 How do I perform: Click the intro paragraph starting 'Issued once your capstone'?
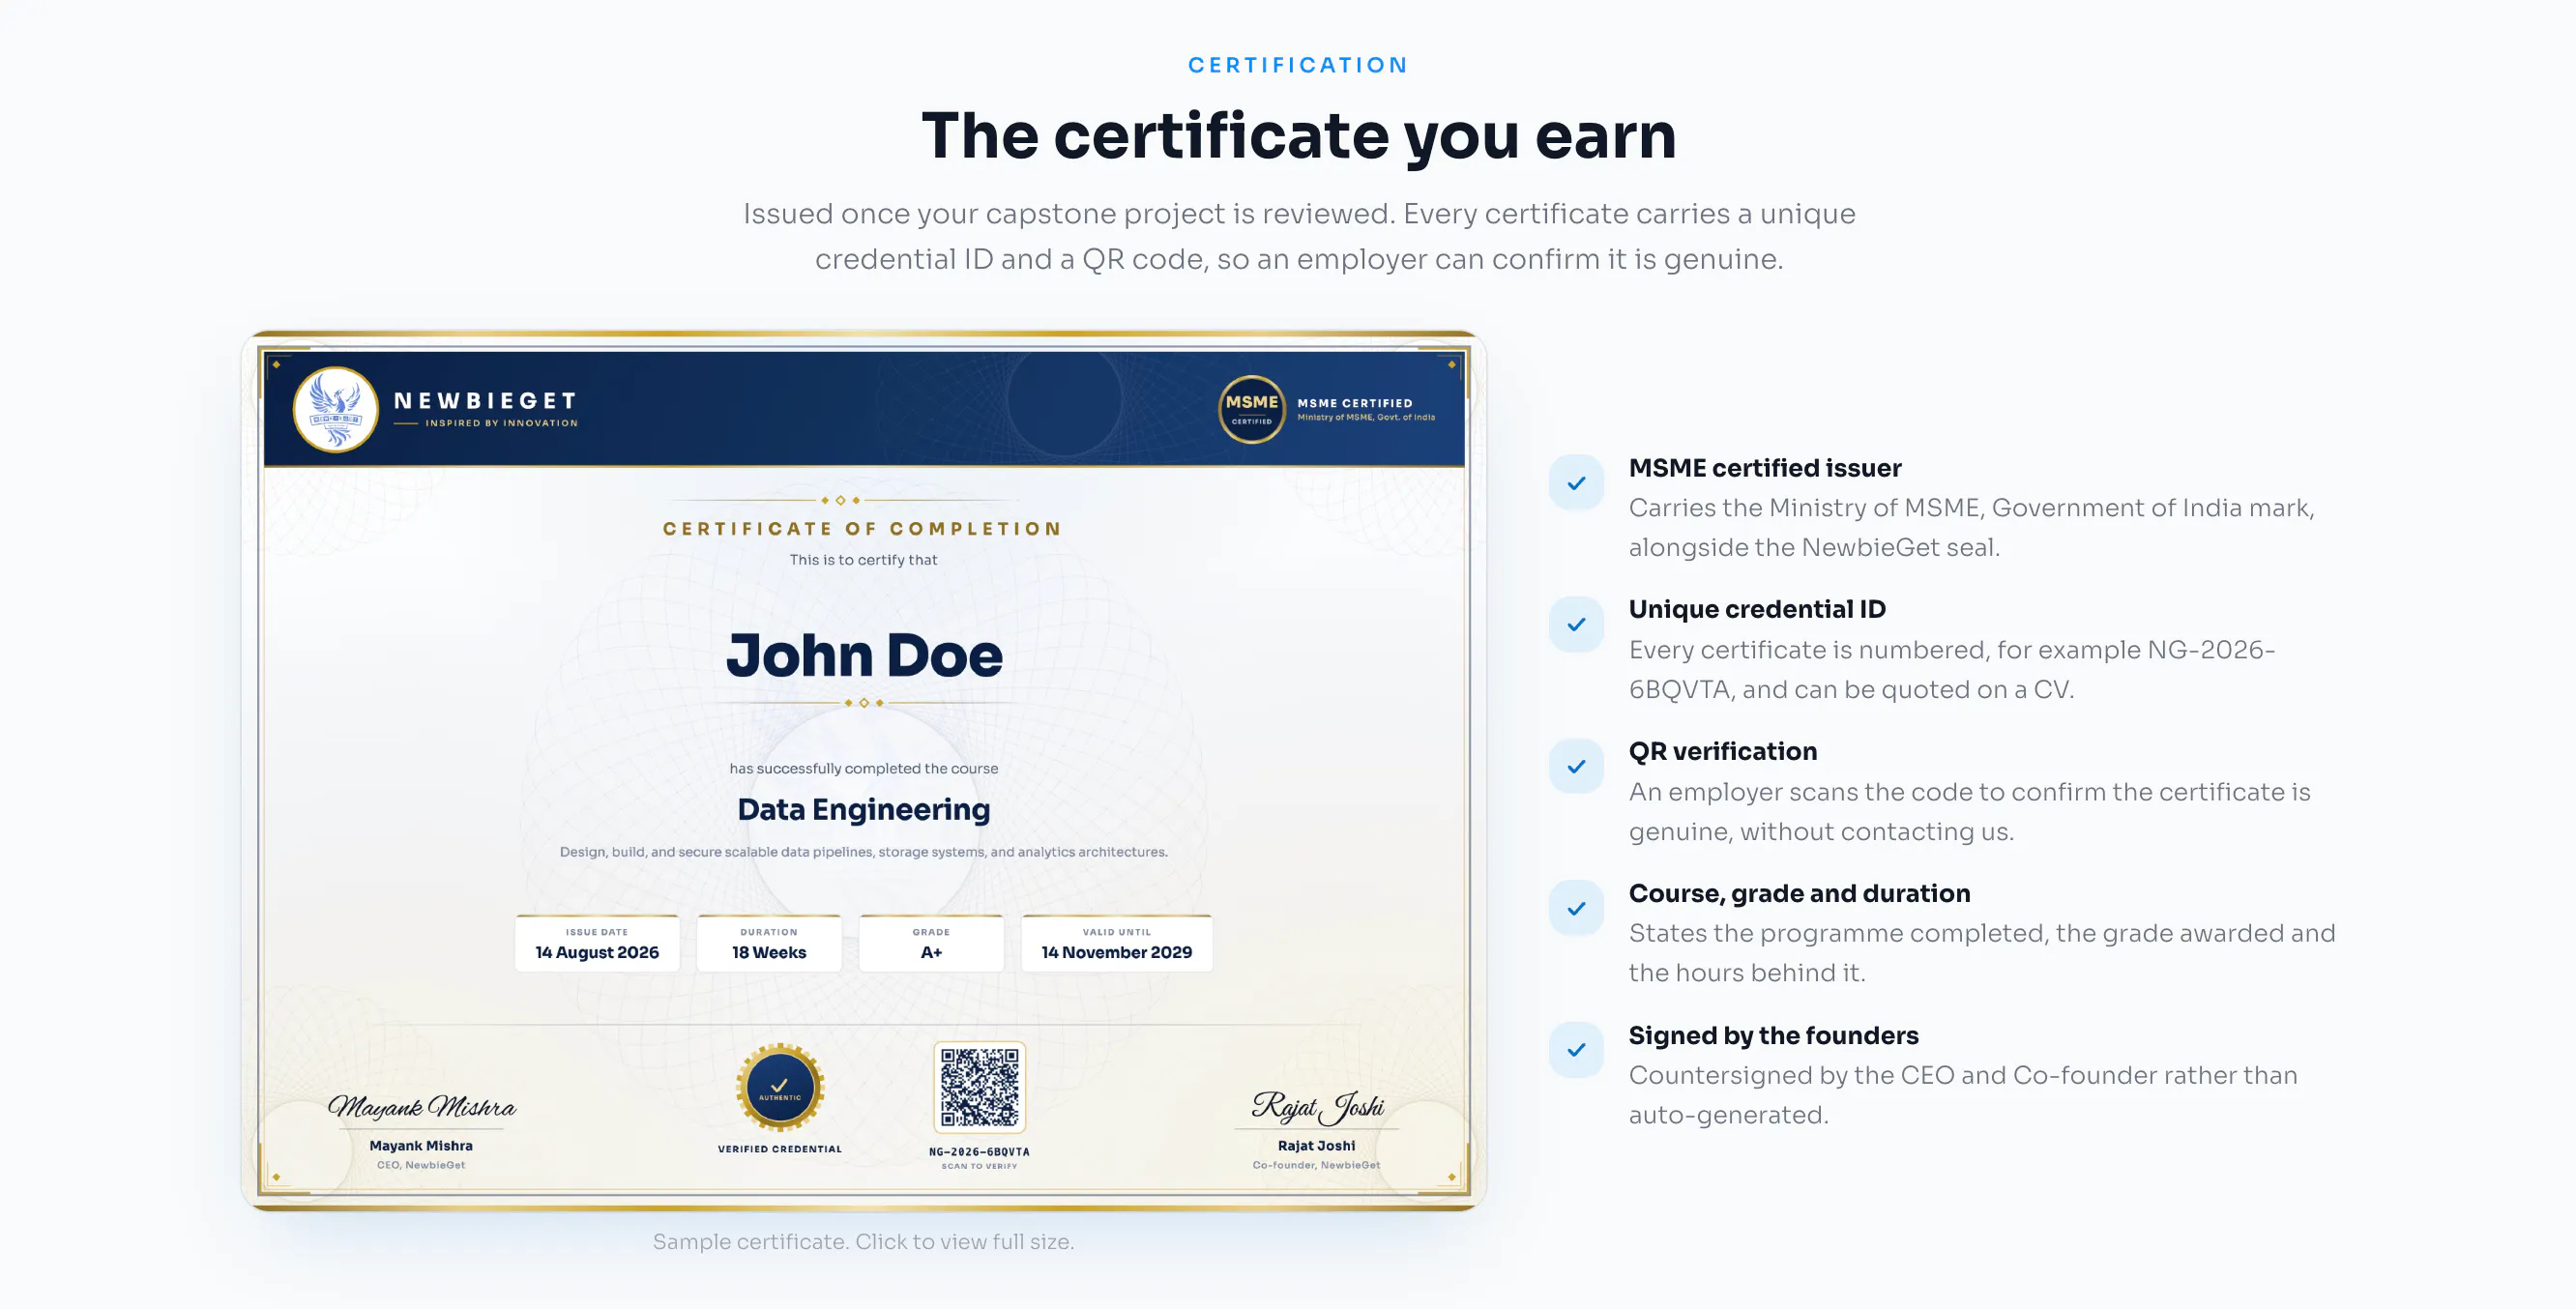[x=1298, y=236]
